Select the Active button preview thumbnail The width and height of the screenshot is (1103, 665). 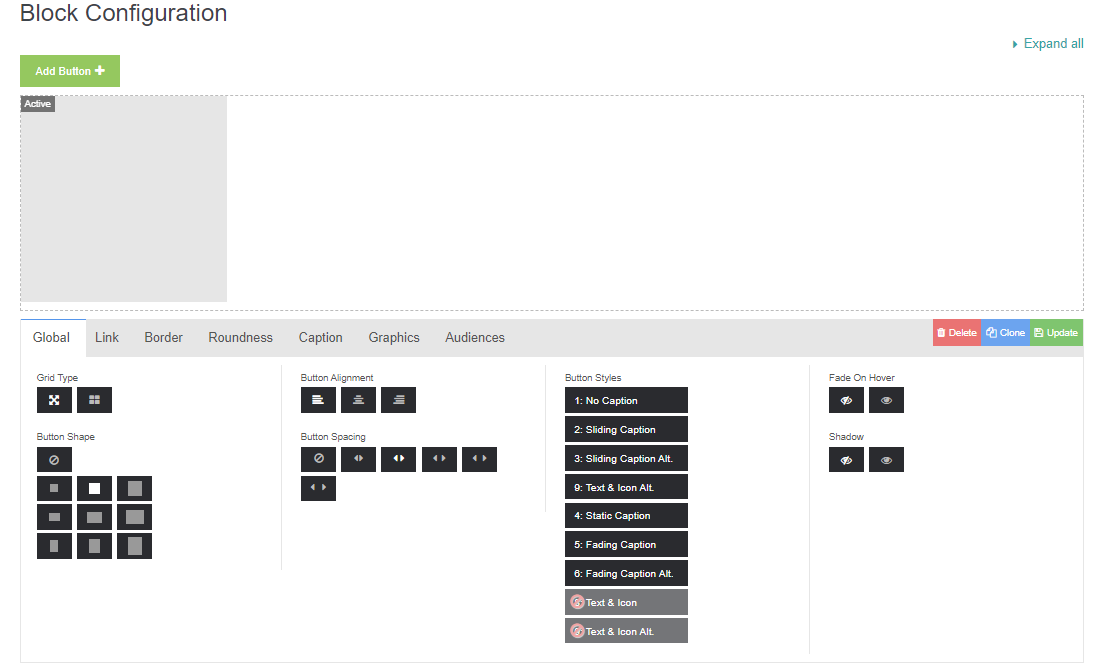pos(123,198)
